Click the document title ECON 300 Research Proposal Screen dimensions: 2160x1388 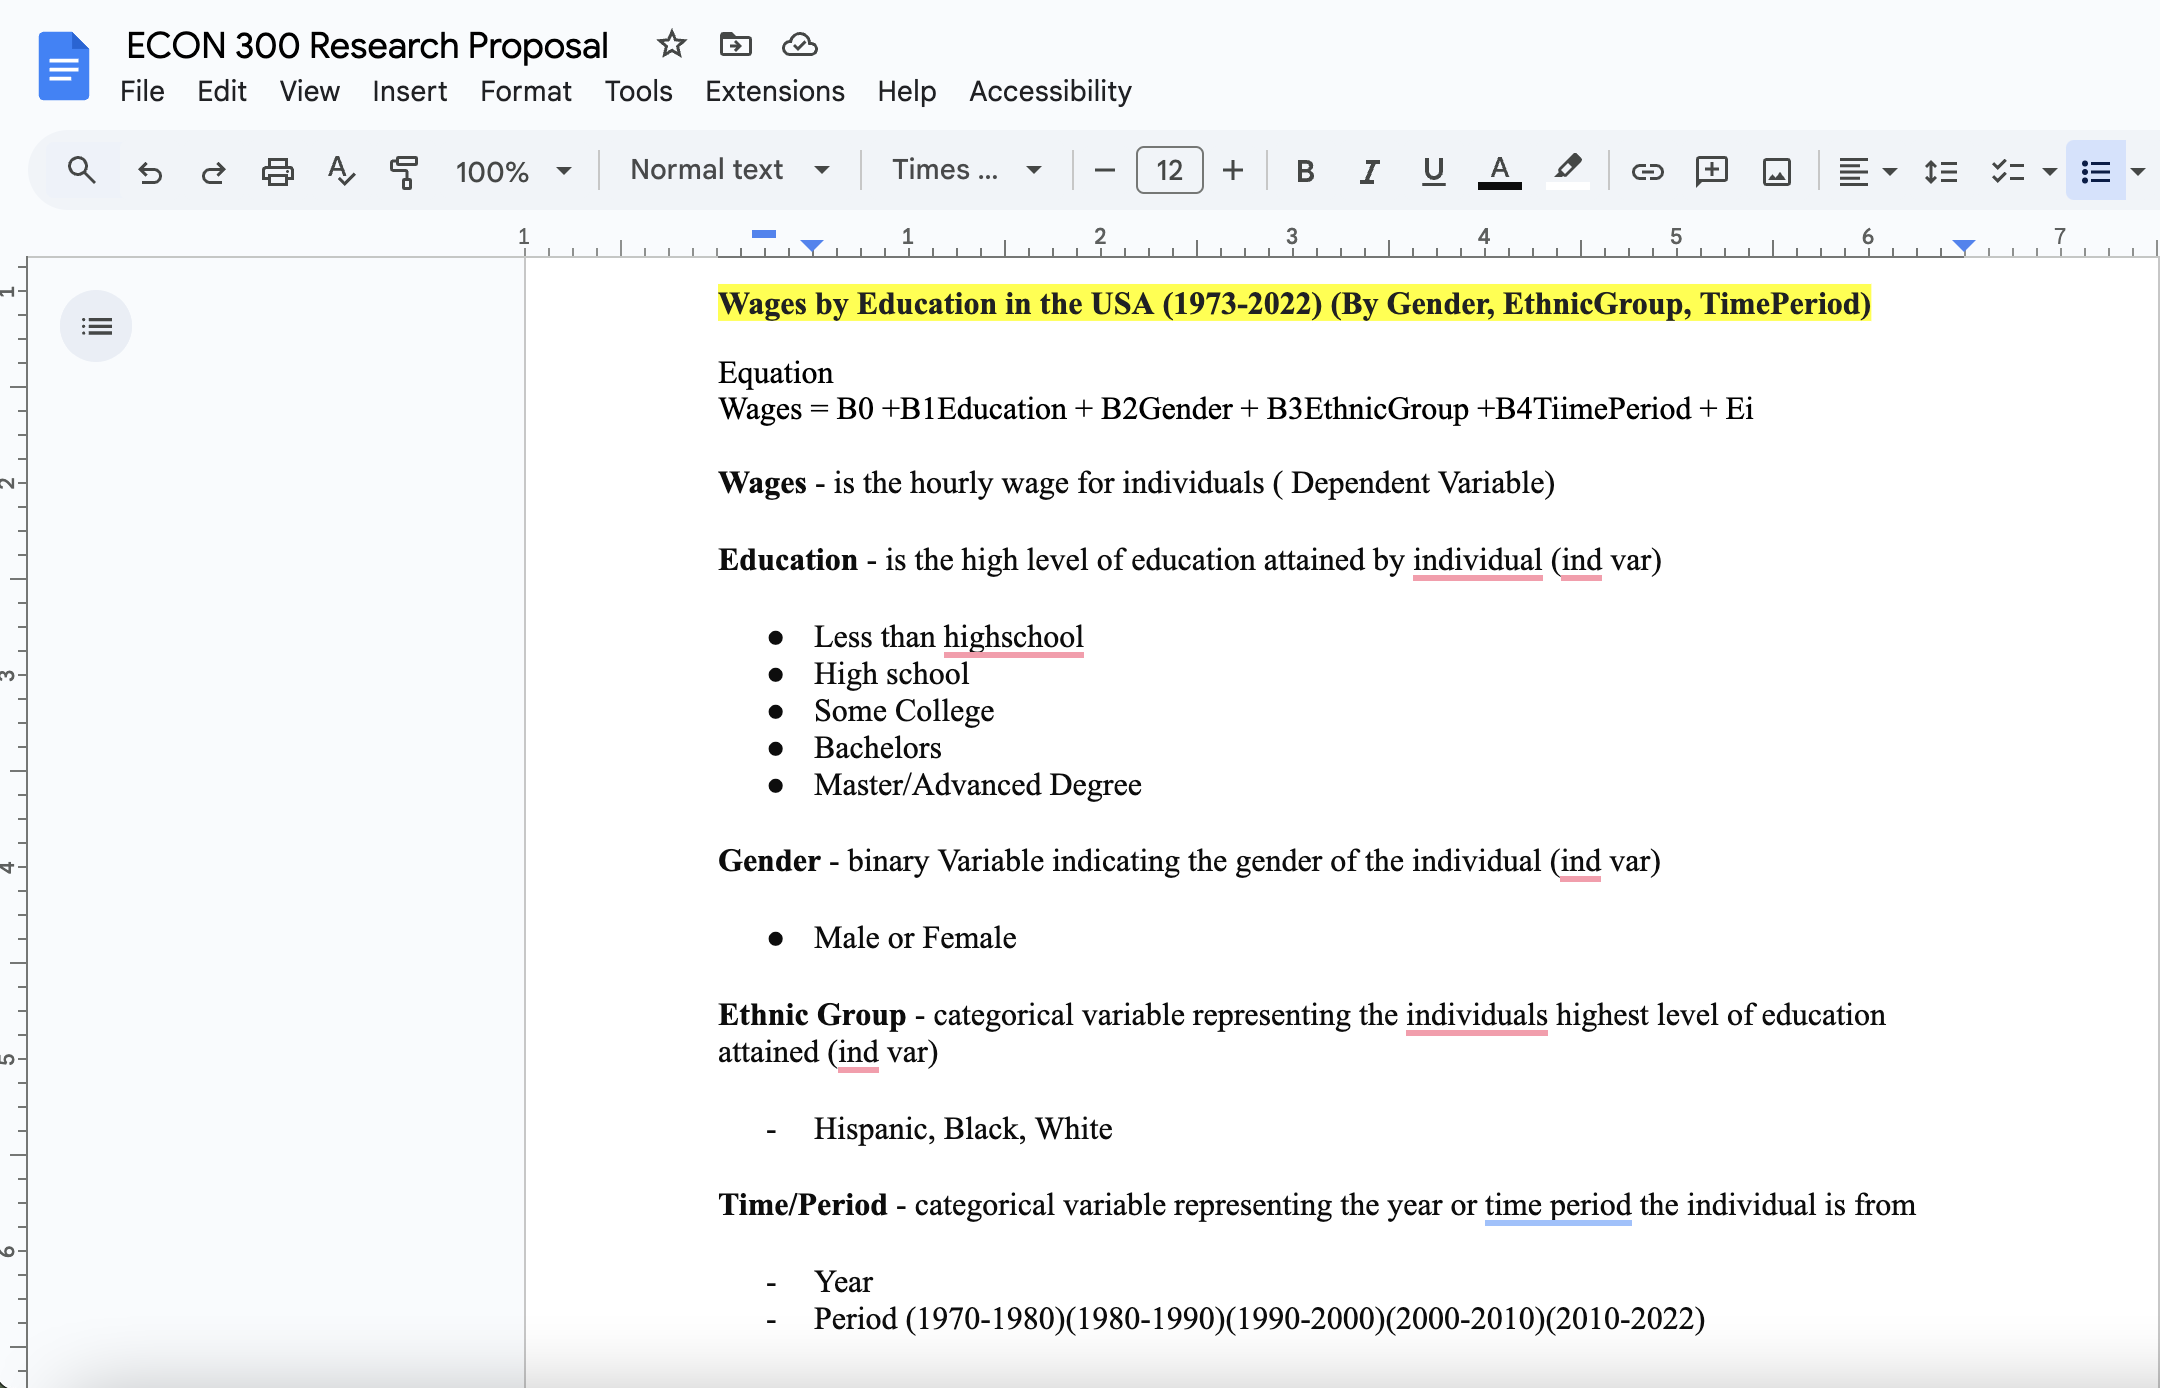[367, 45]
